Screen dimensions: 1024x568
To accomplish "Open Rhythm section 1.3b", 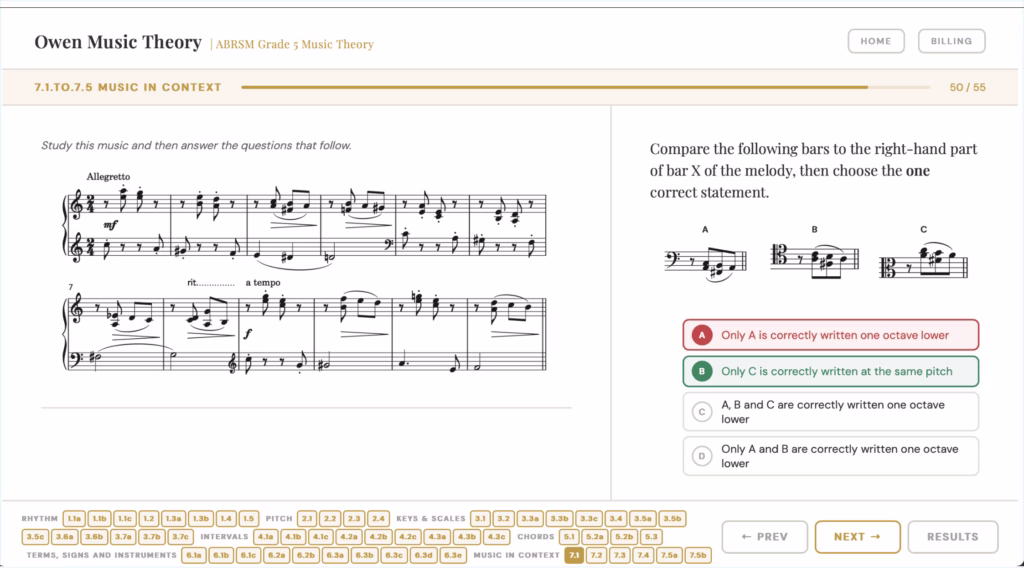I will (200, 518).
